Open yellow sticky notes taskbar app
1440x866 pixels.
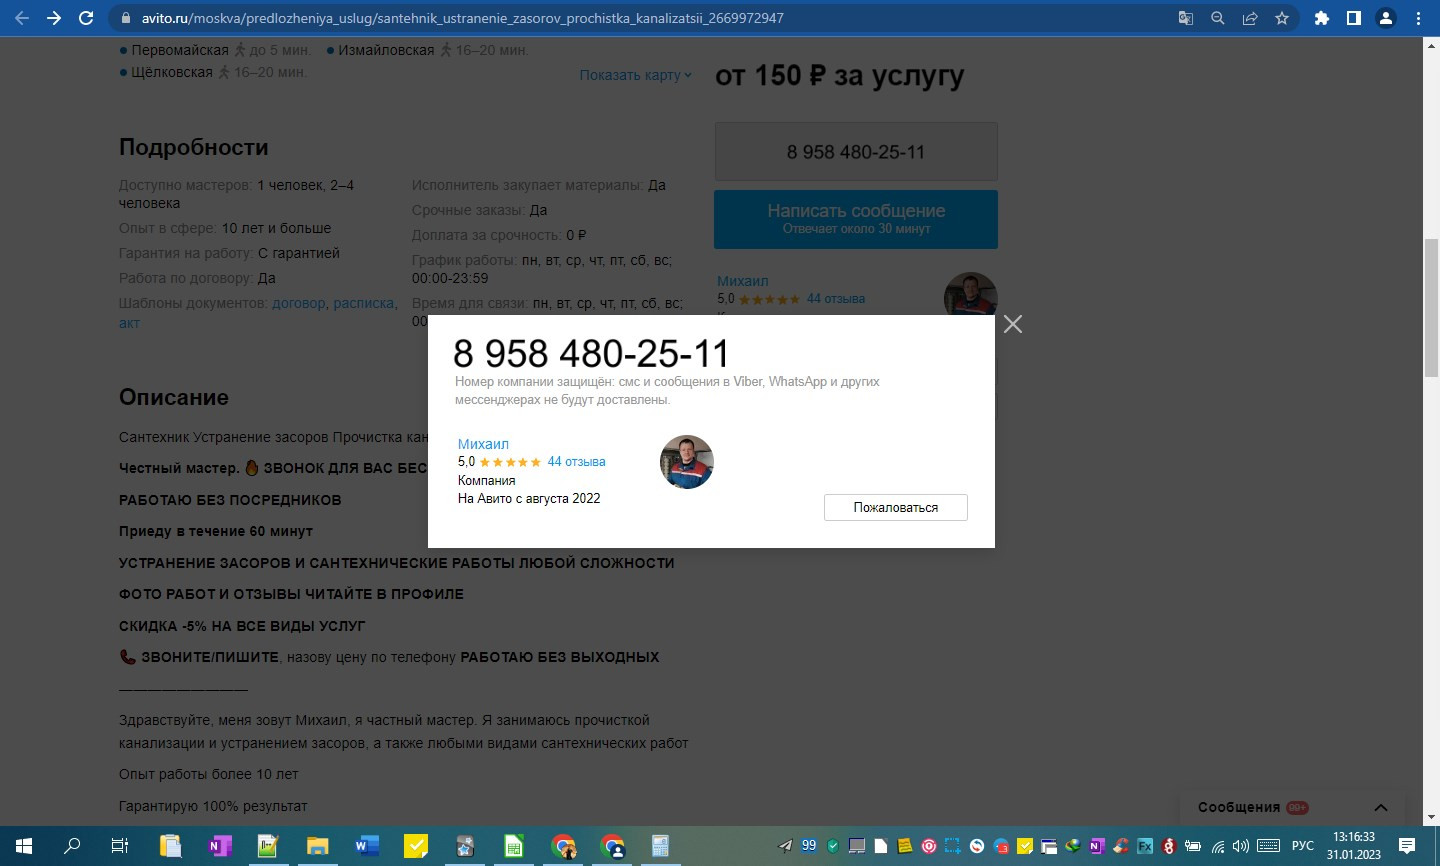(x=415, y=846)
